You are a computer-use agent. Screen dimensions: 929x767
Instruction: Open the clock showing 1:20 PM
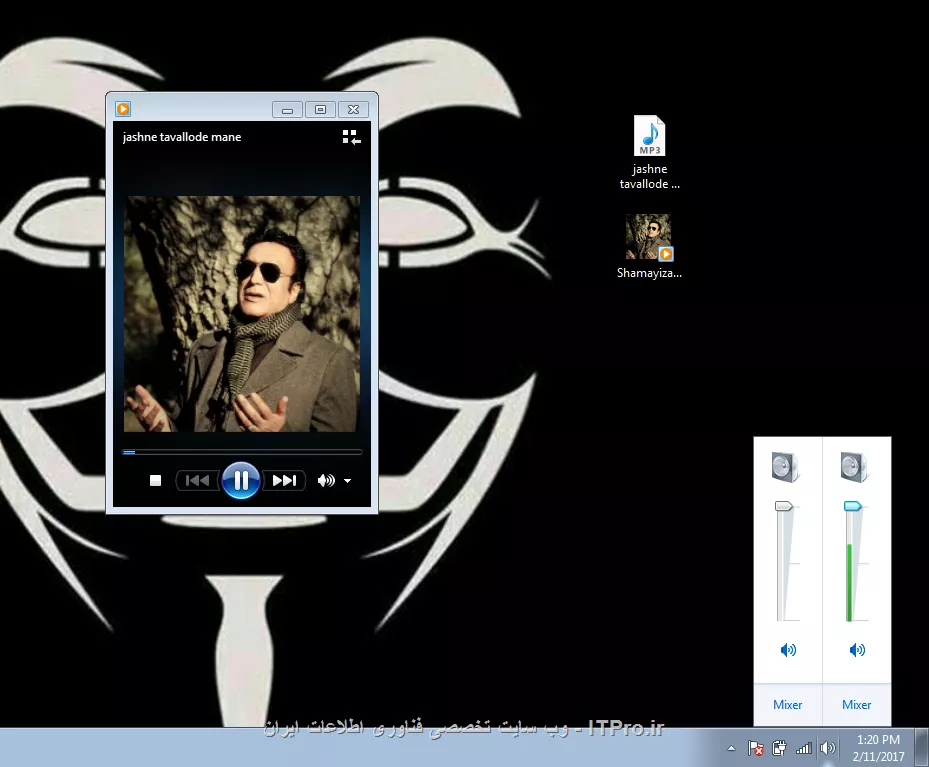coord(879,748)
